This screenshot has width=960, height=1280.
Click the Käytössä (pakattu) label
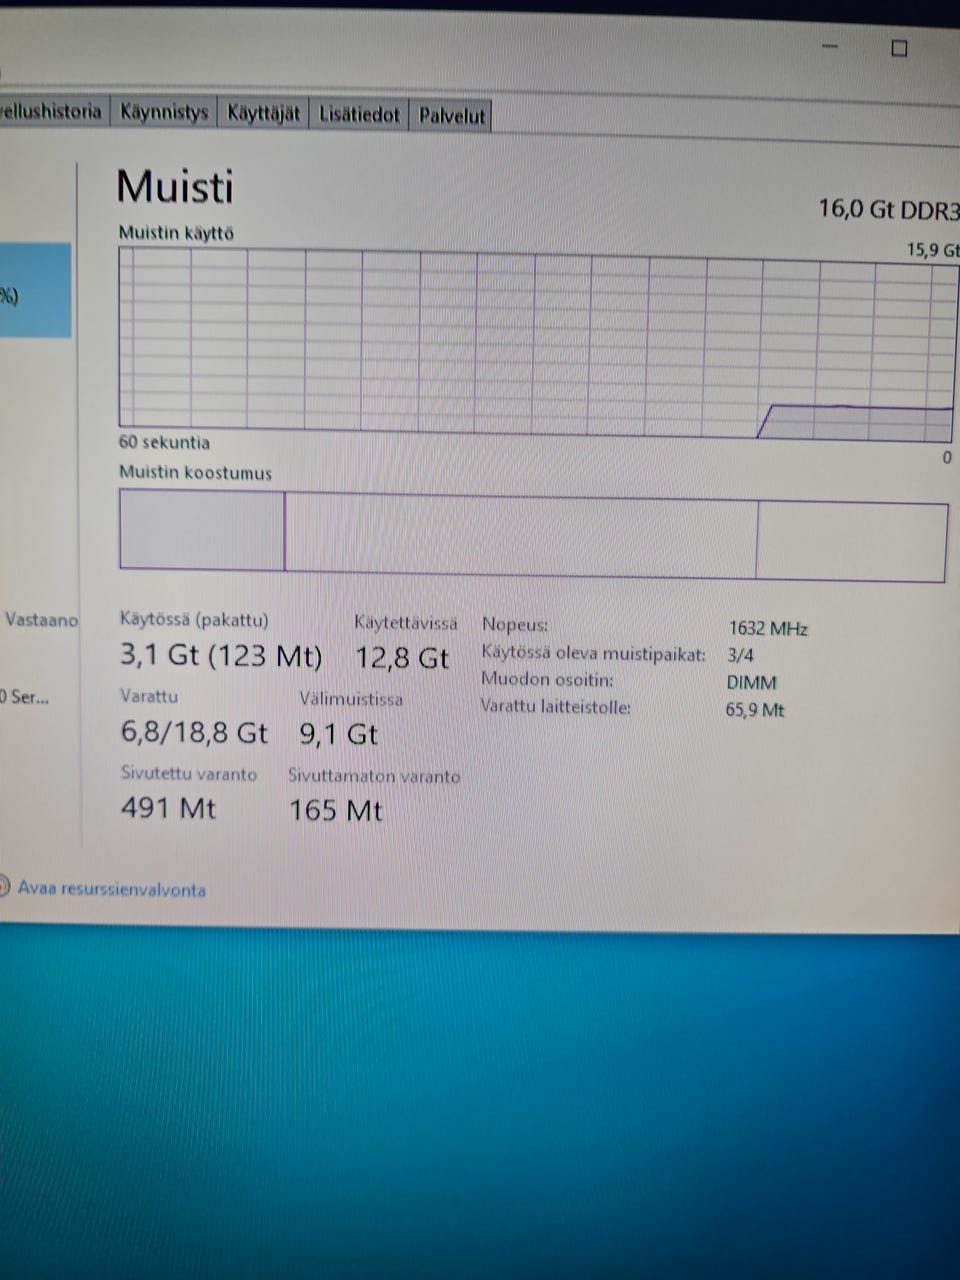[194, 619]
